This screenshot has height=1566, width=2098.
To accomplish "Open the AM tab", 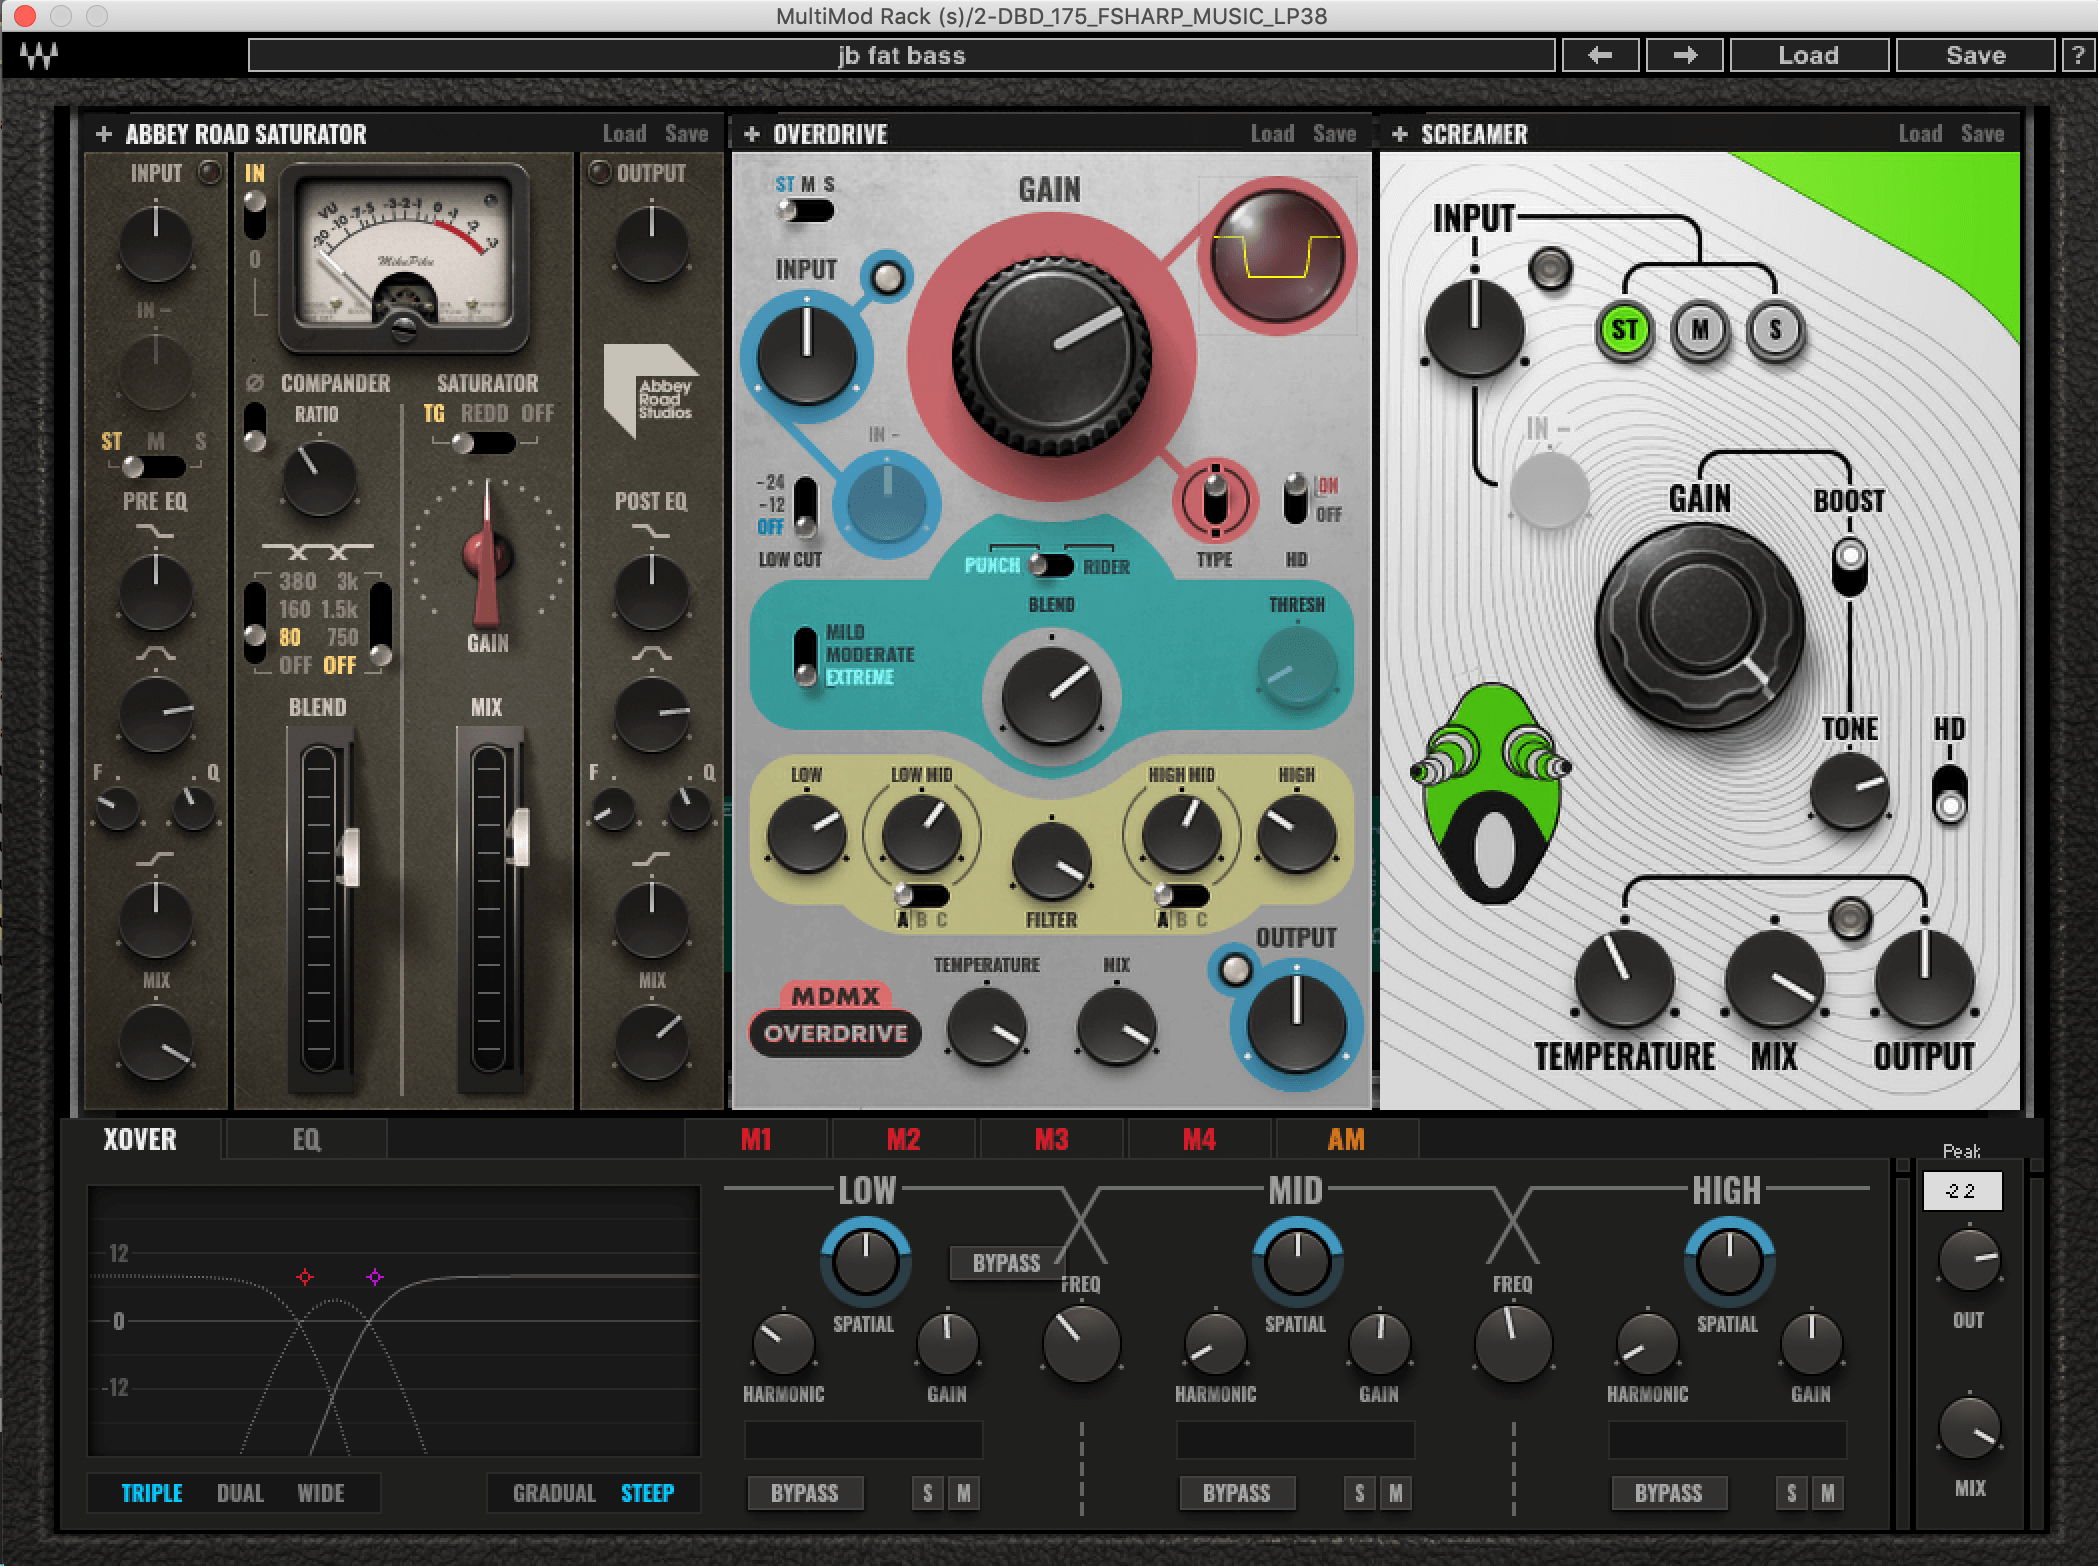I will coord(1346,1140).
